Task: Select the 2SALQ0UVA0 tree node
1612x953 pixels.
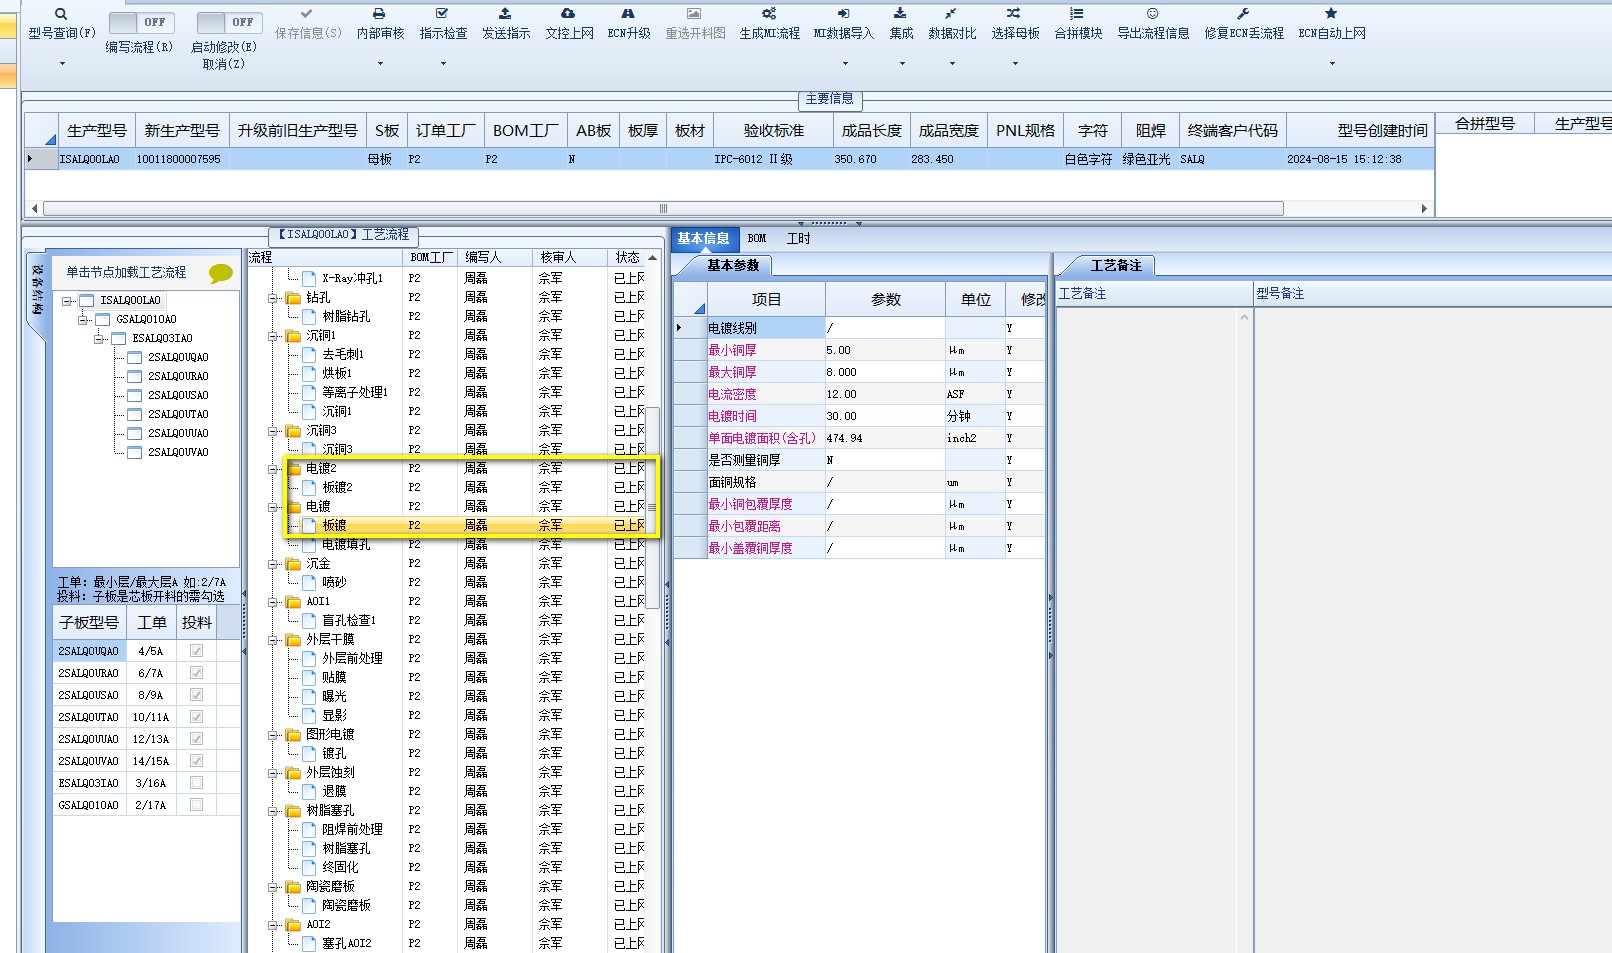Action: [178, 453]
